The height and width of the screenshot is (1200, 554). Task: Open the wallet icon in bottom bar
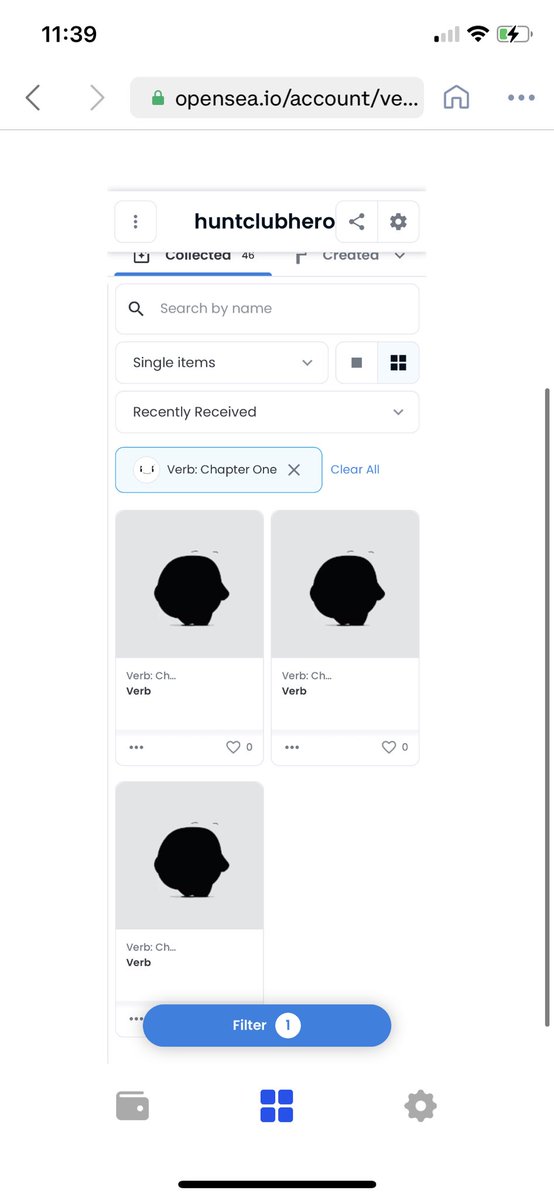tap(132, 1106)
